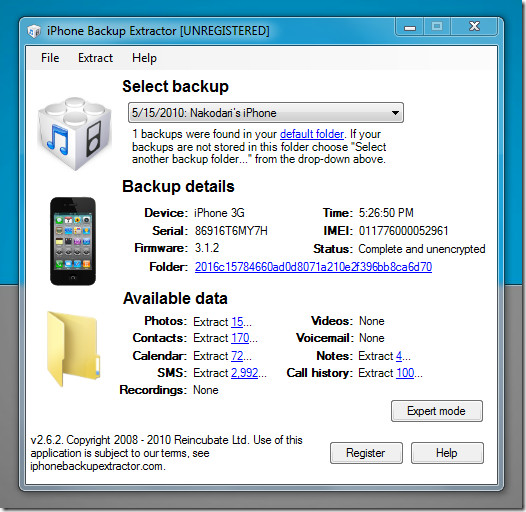
Task: Expand the Select backup dropdown
Action: tap(266, 113)
